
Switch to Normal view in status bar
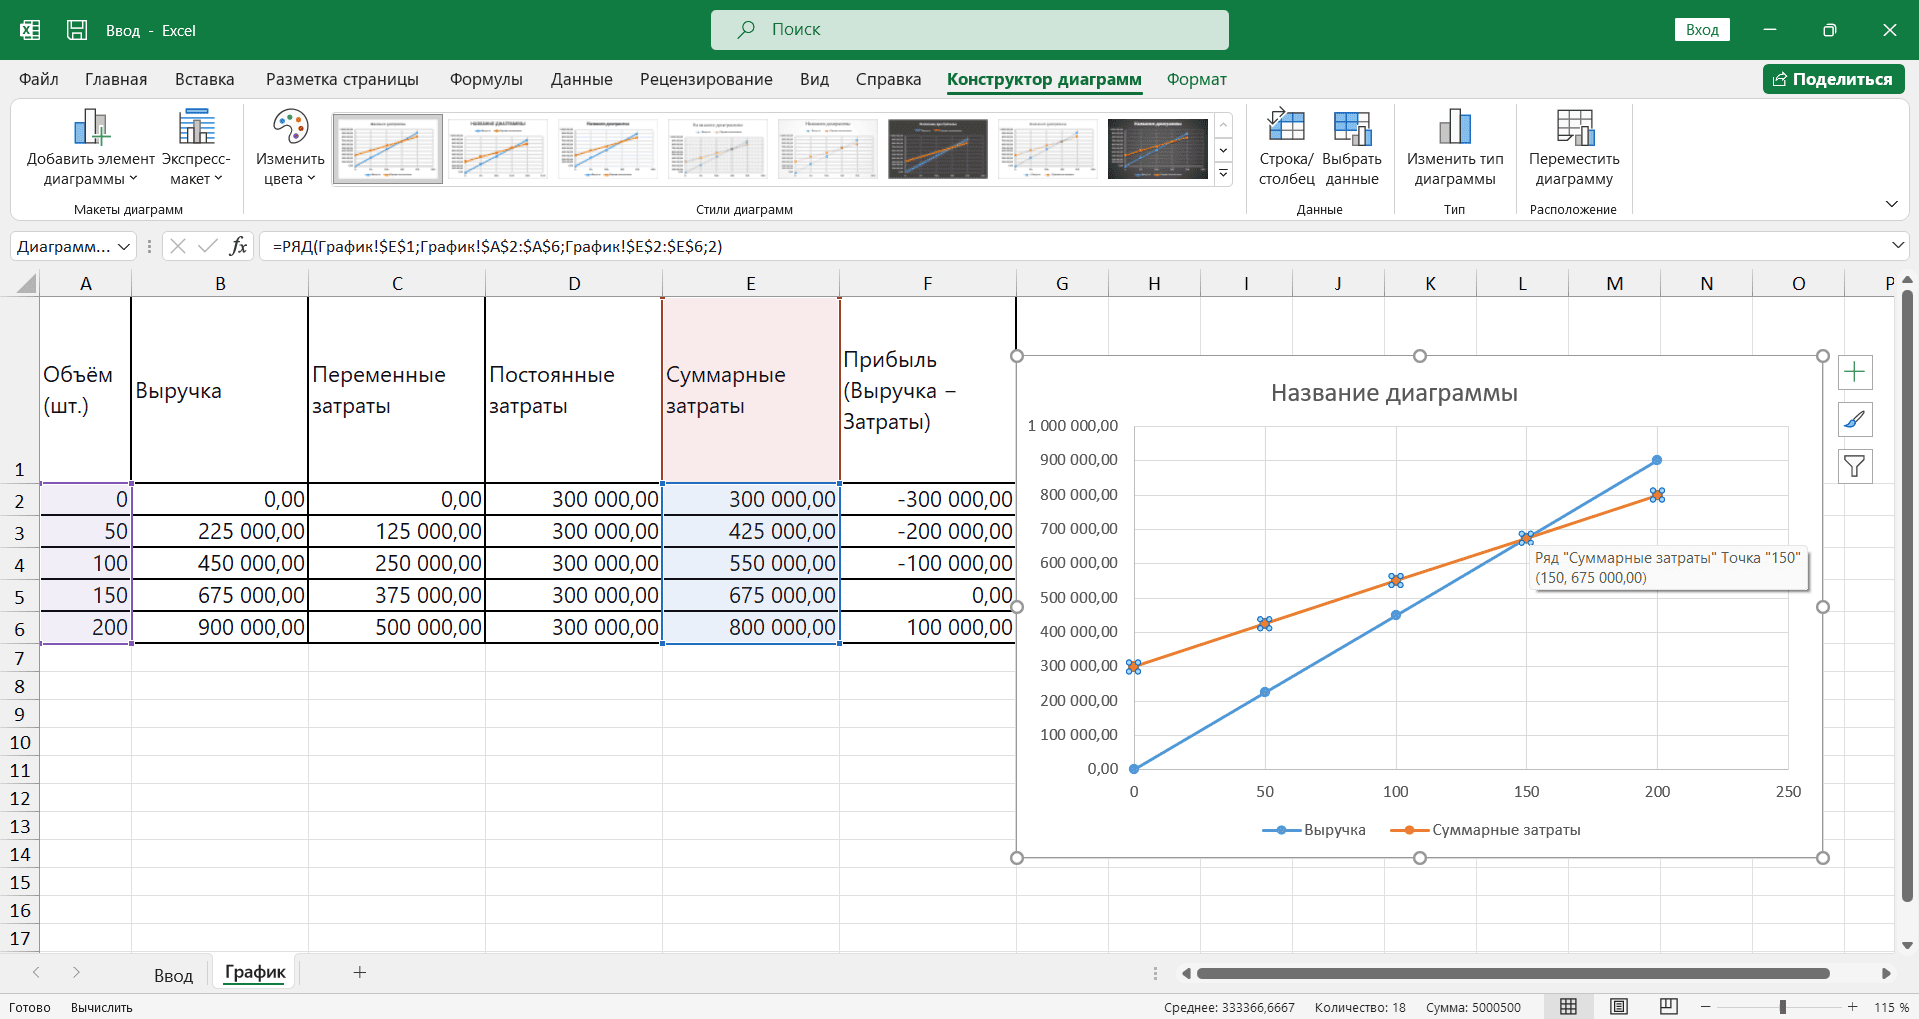tap(1568, 1007)
